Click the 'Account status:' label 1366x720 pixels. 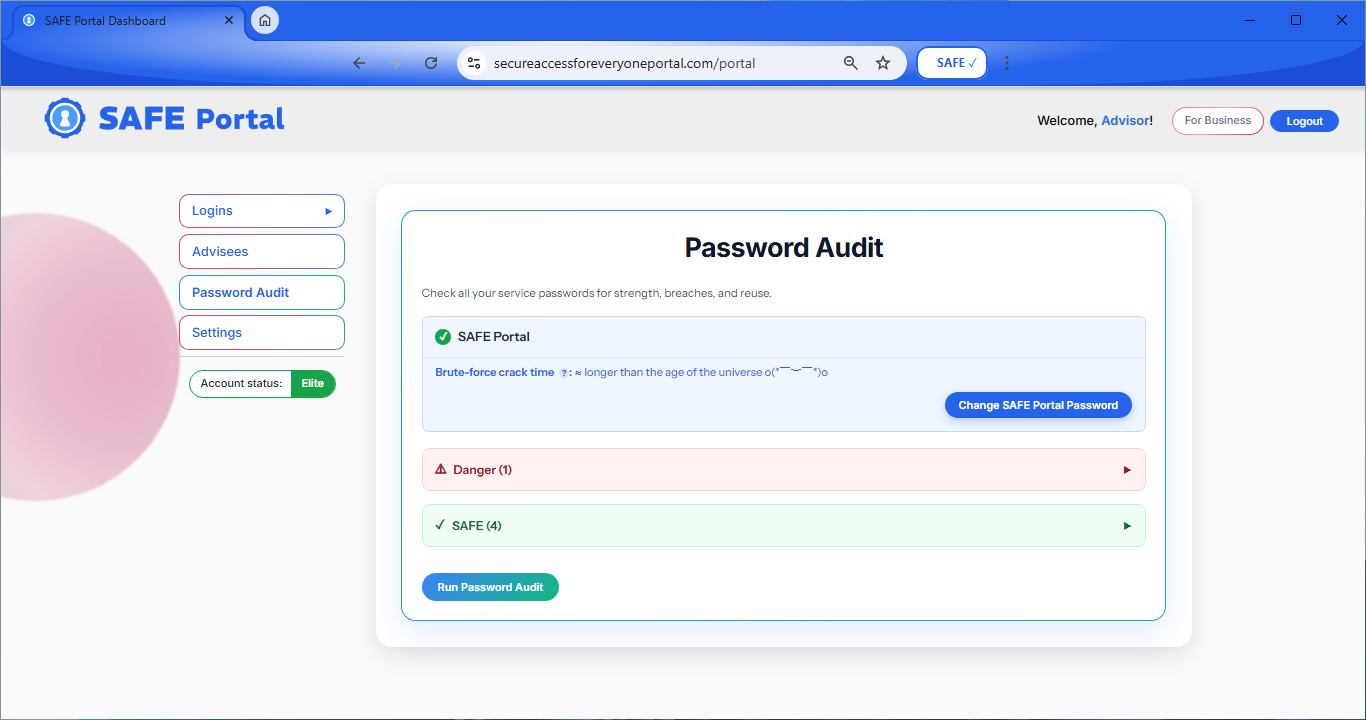pyautogui.click(x=241, y=384)
